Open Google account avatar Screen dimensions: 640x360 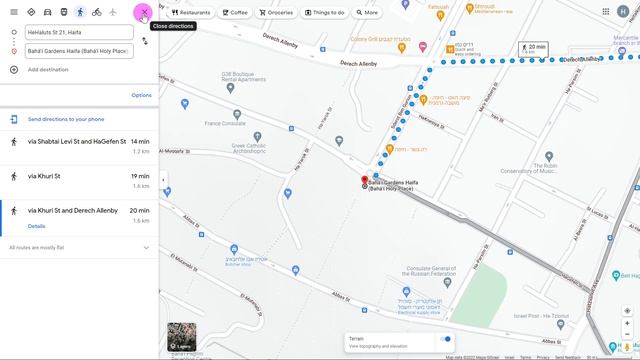pos(623,11)
